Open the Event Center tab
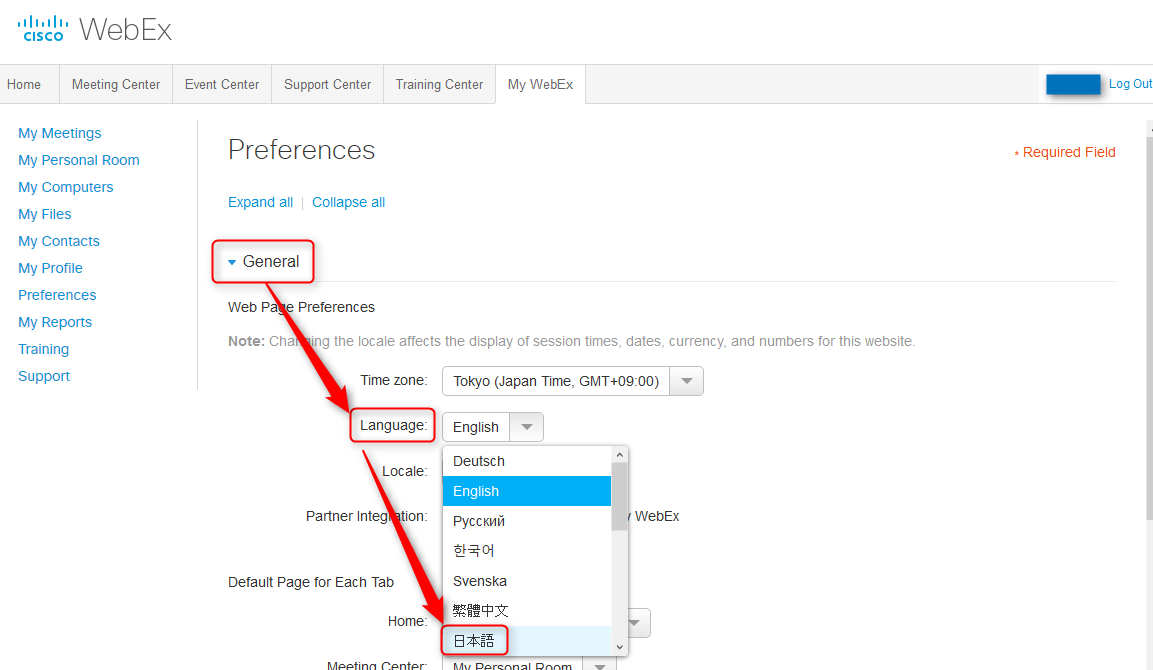This screenshot has height=670, width=1153. [x=222, y=85]
